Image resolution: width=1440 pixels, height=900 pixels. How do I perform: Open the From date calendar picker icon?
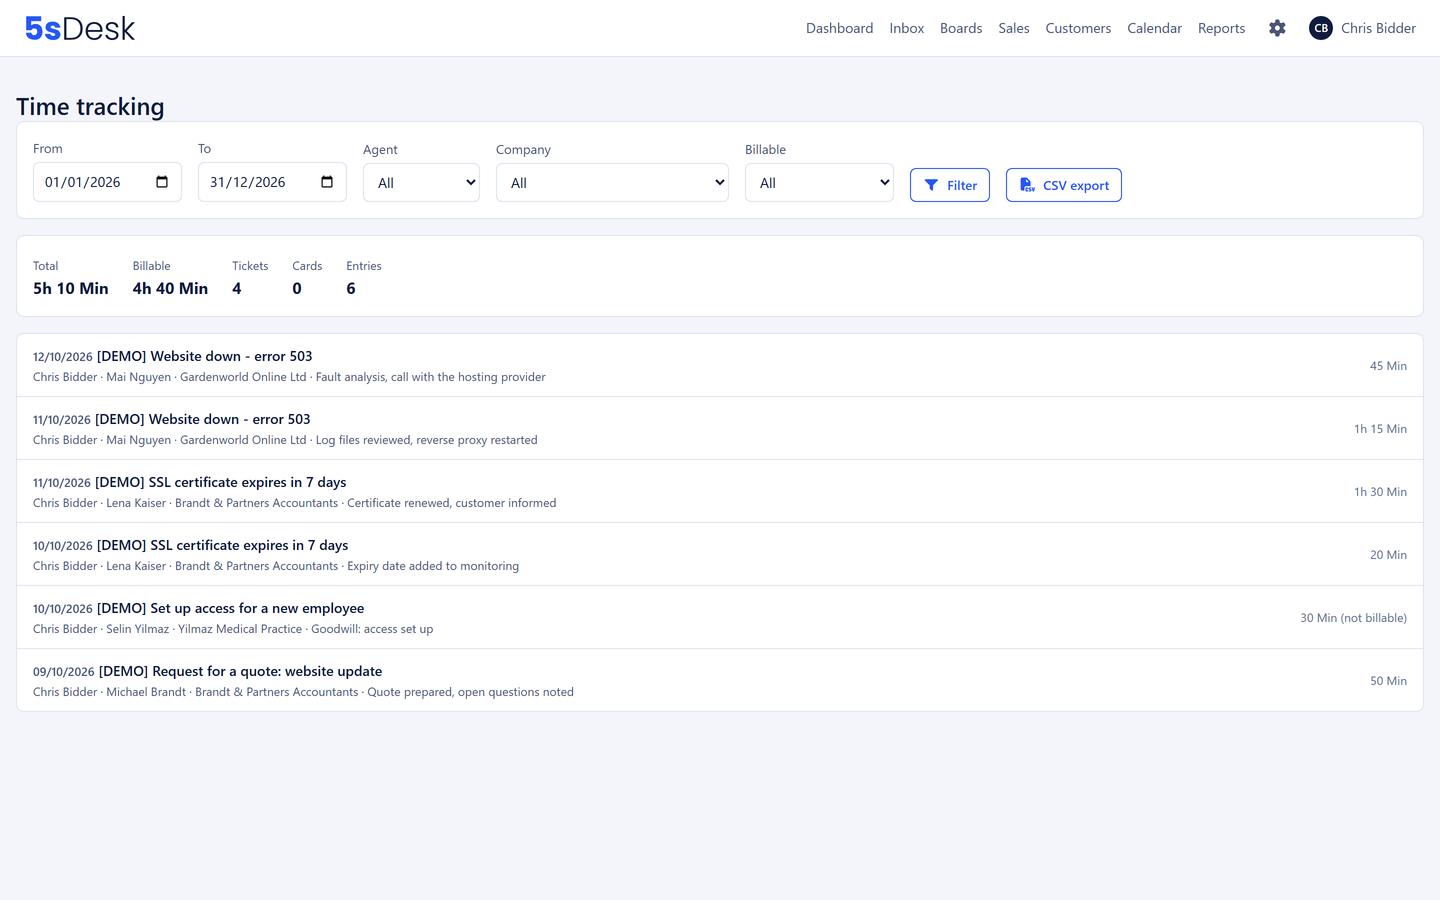(x=162, y=182)
